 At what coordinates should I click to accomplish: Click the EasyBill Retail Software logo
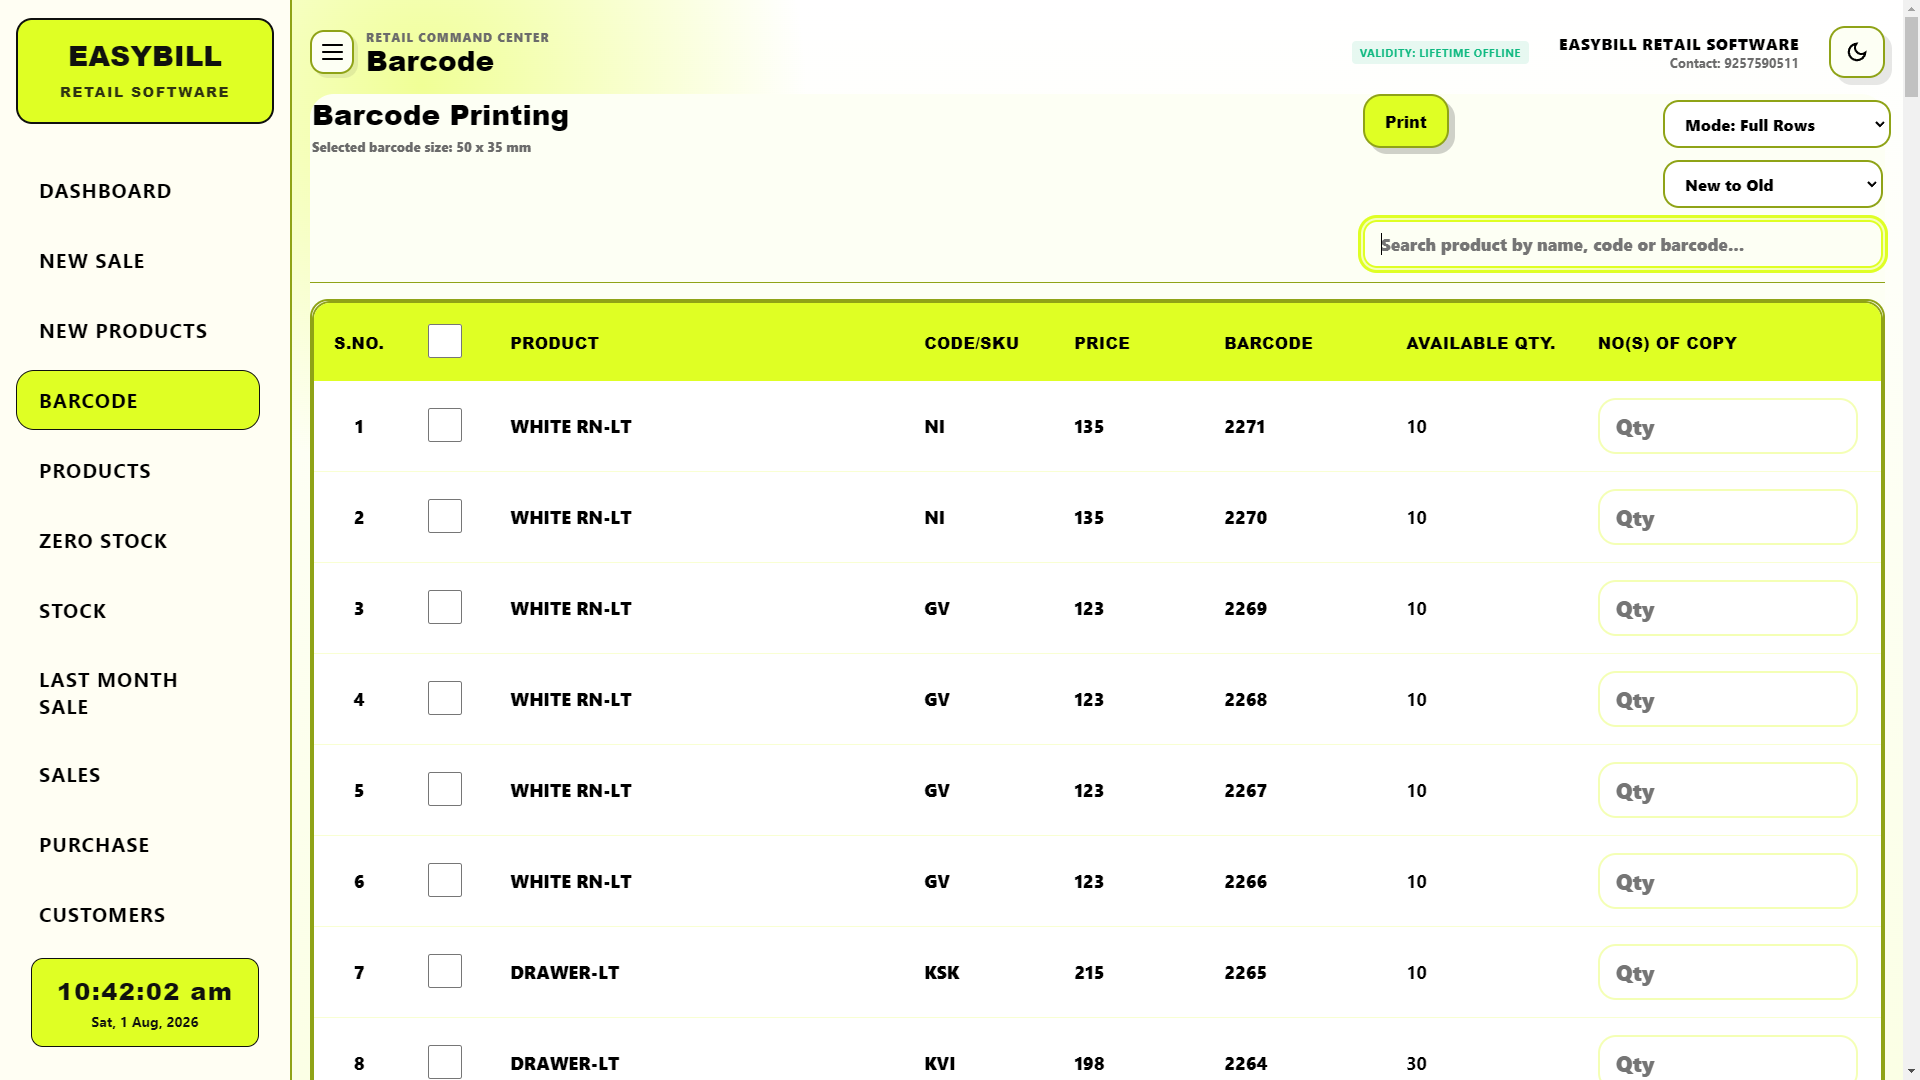(x=145, y=71)
